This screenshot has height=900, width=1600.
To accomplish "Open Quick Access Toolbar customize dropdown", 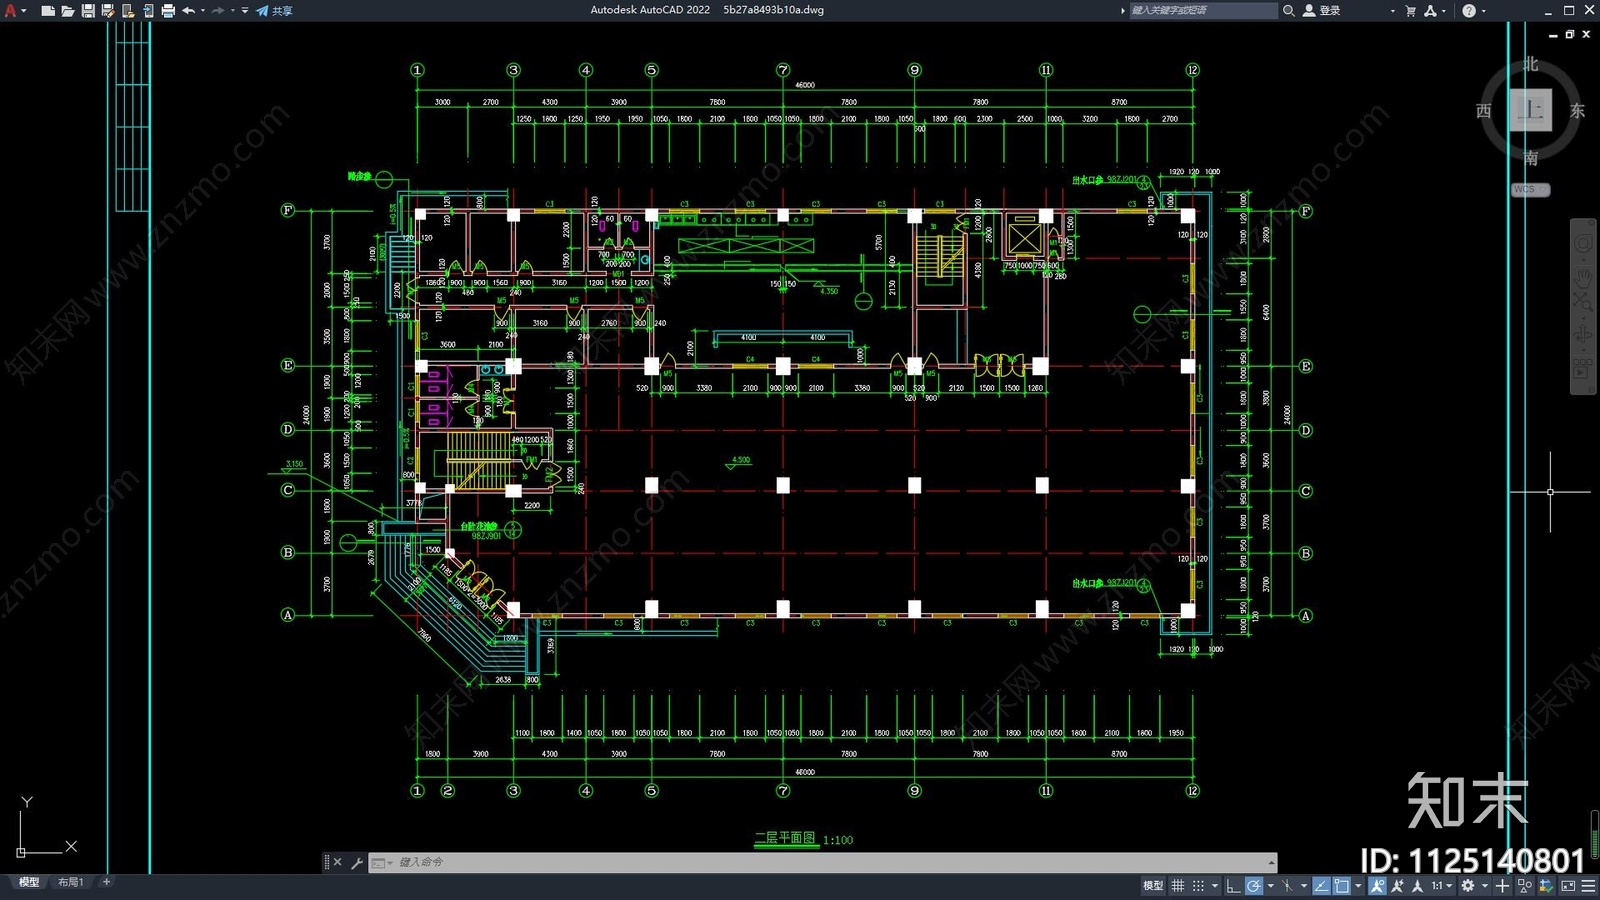I will pyautogui.click(x=245, y=10).
